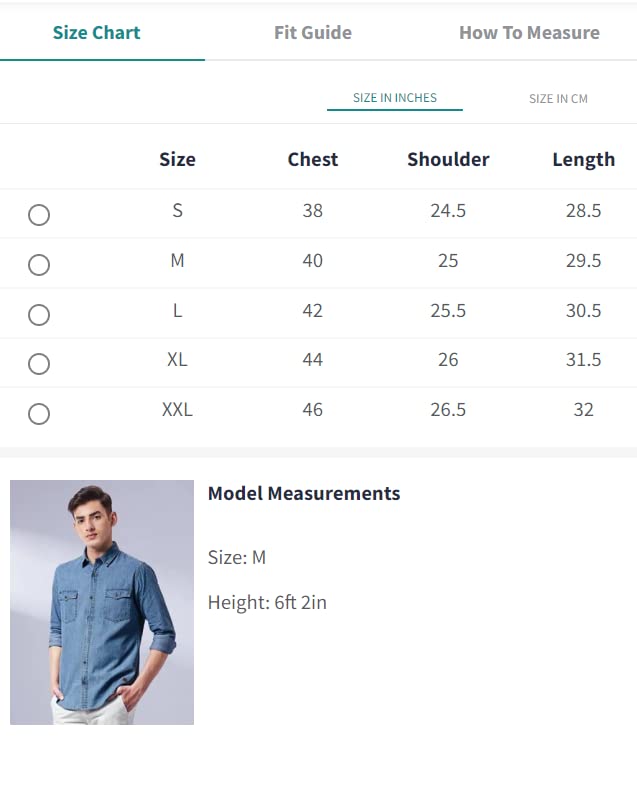The image size is (637, 810).
Task: Click the XXL label in size table
Action: tap(177, 410)
